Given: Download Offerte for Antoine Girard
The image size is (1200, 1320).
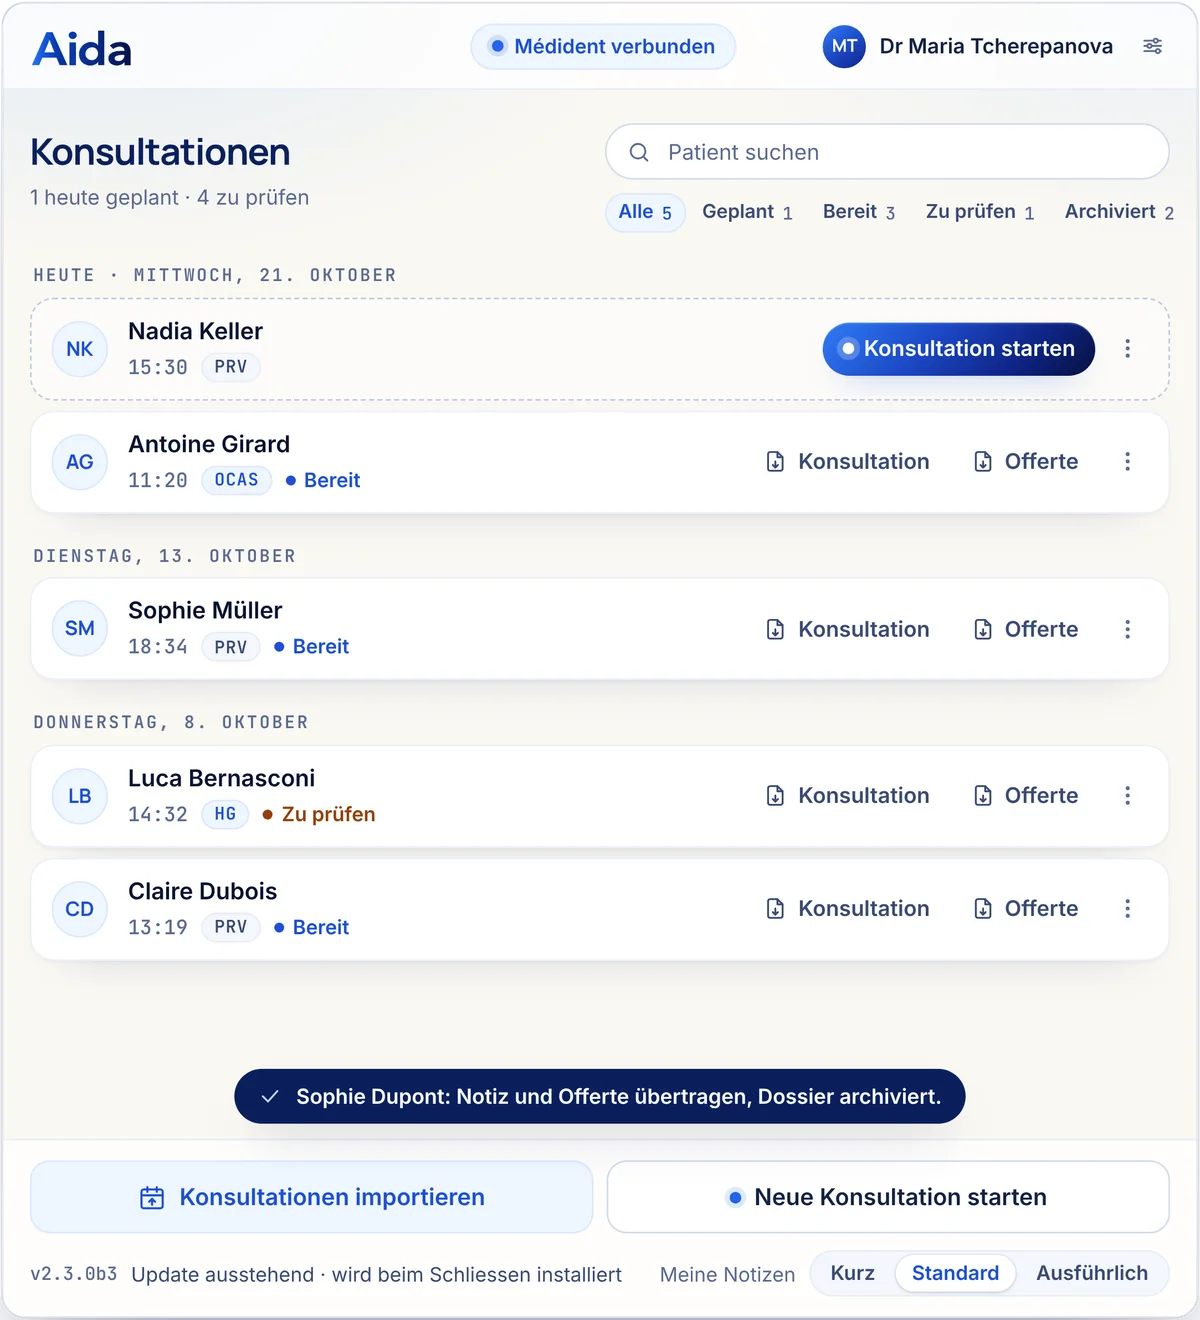Looking at the screenshot, I should pyautogui.click(x=1026, y=462).
